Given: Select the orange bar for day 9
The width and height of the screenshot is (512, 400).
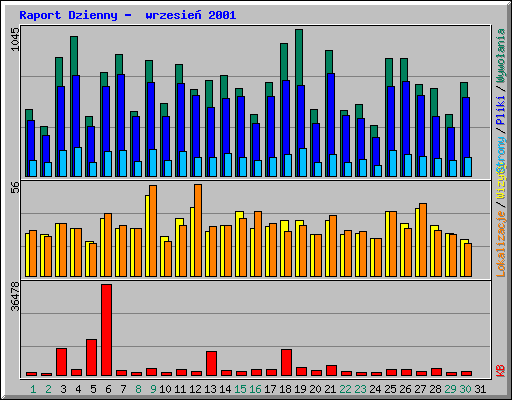Looking at the screenshot, I should pyautogui.click(x=153, y=231).
